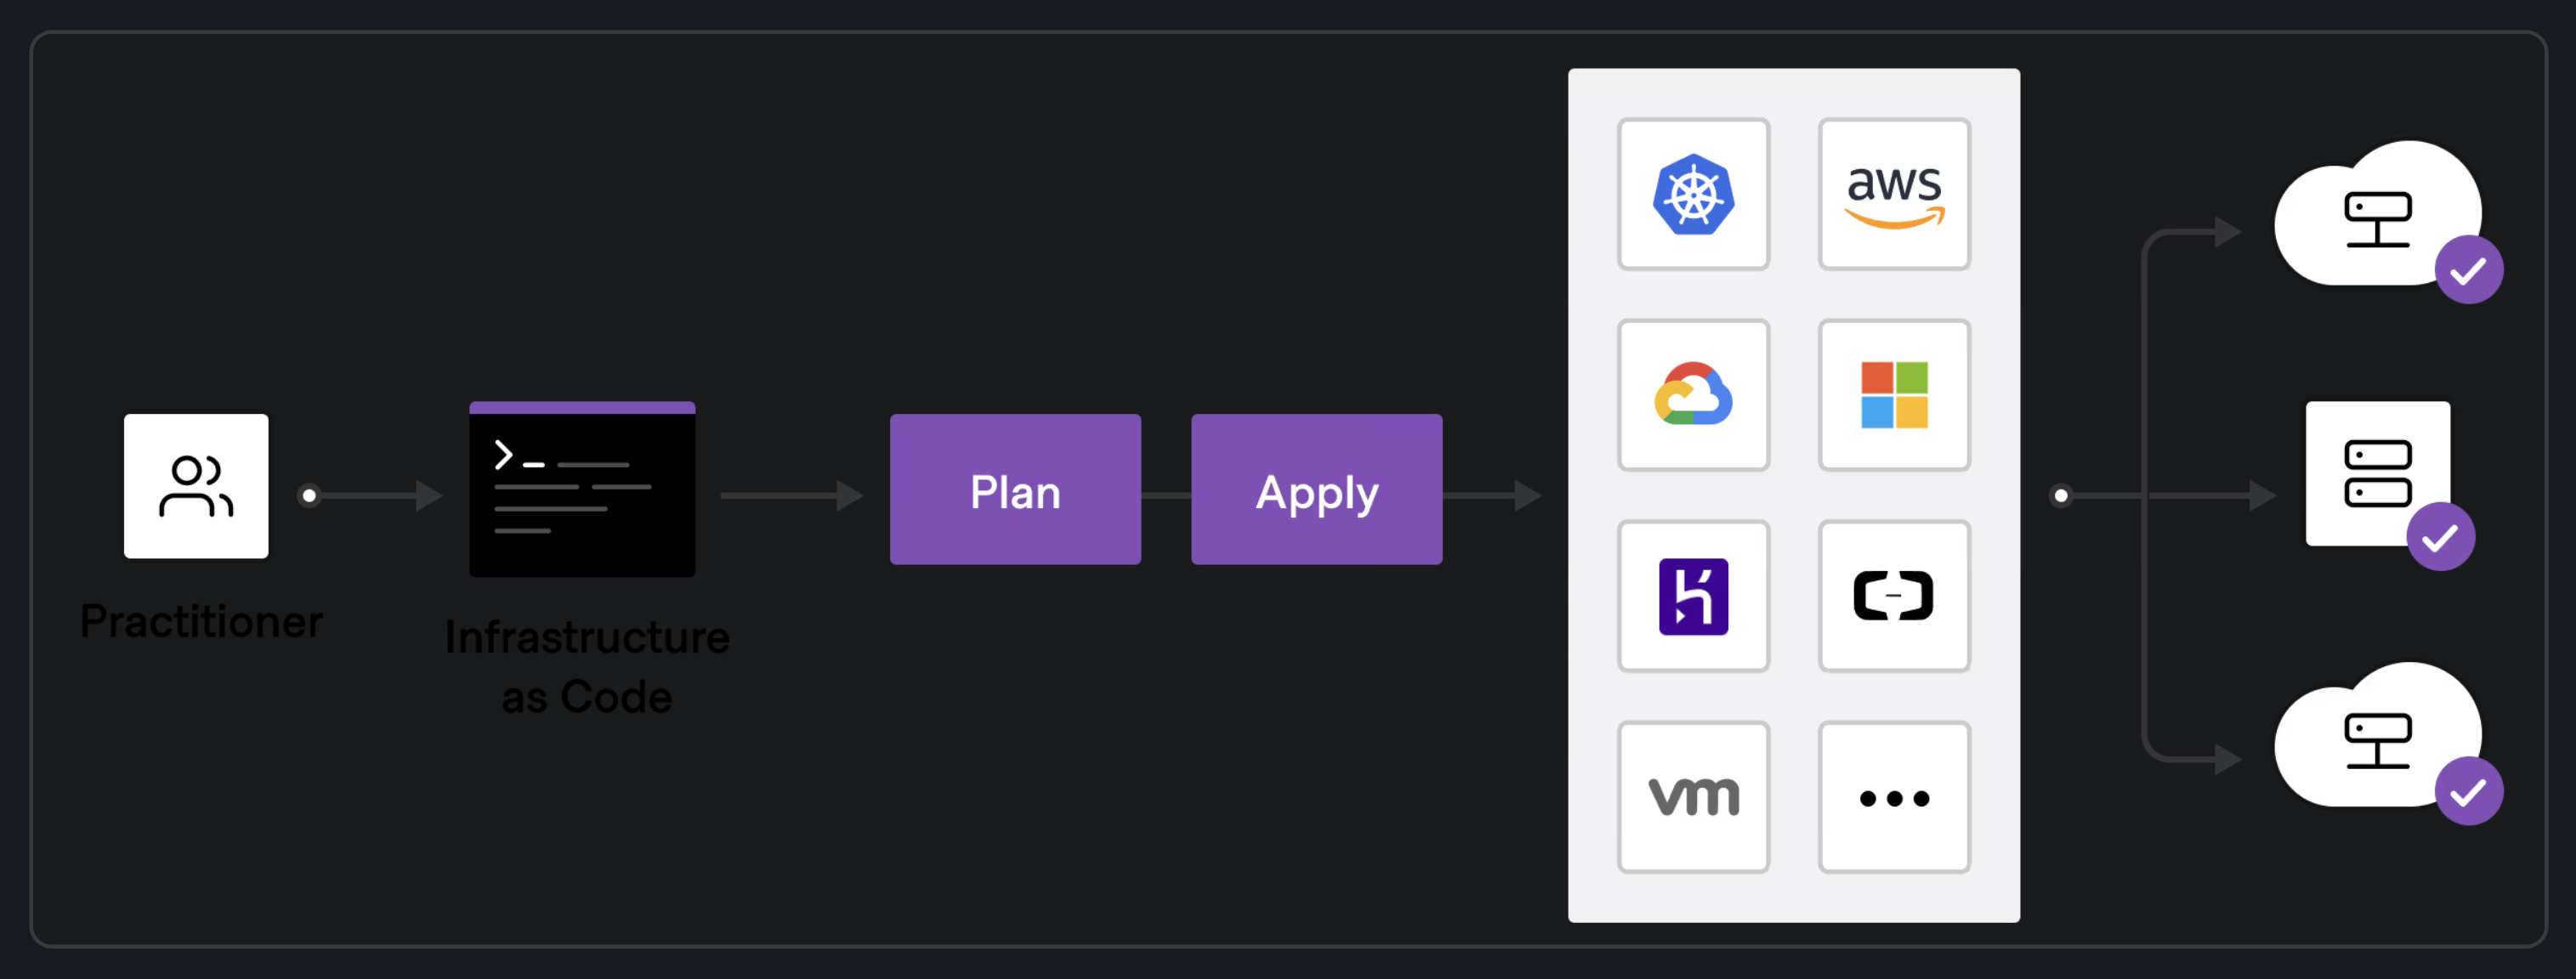Select the Kubernetes provider logo
The image size is (2576, 979).
pos(1693,194)
